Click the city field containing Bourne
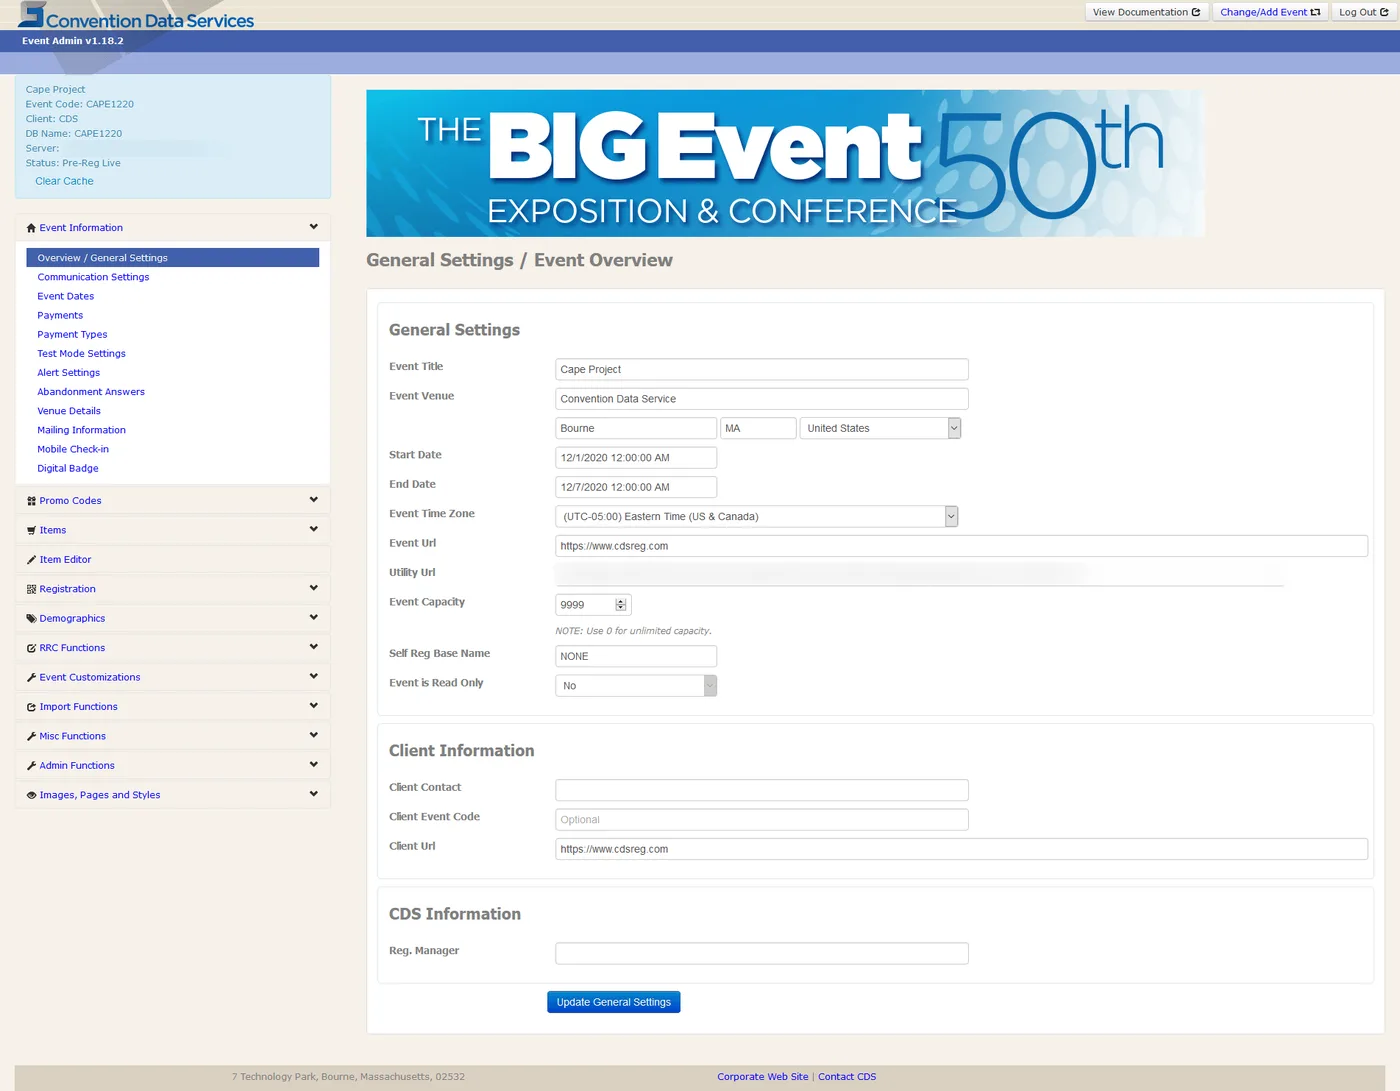The width and height of the screenshot is (1400, 1091). (636, 428)
